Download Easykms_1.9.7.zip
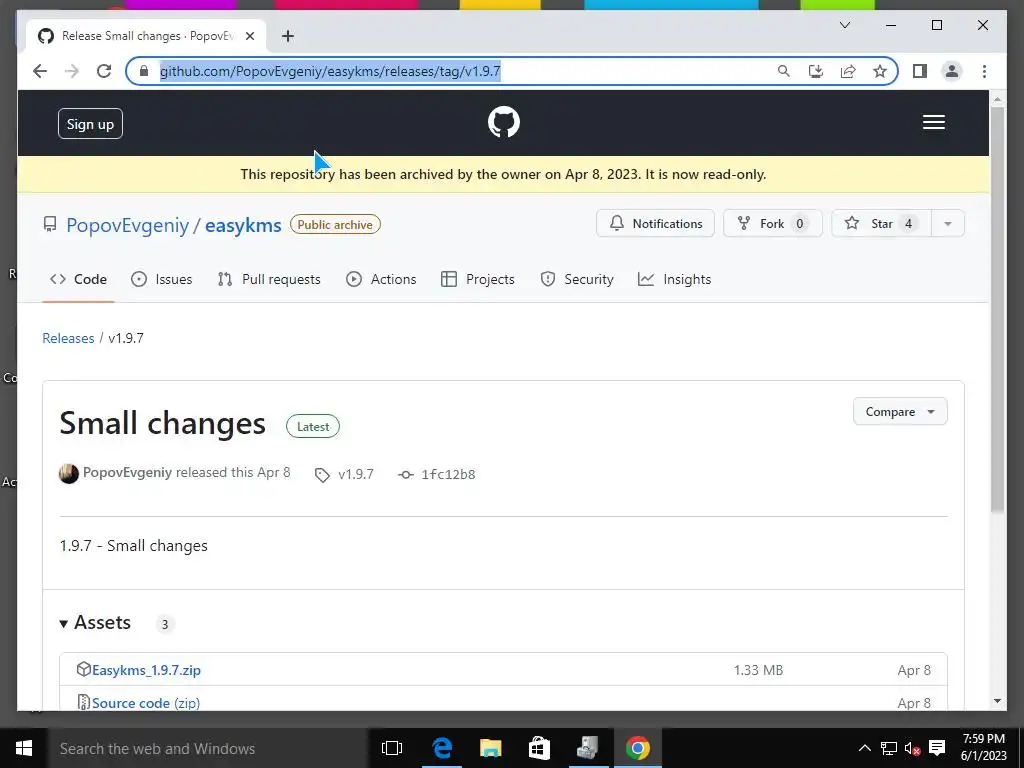1024x768 pixels. (146, 670)
